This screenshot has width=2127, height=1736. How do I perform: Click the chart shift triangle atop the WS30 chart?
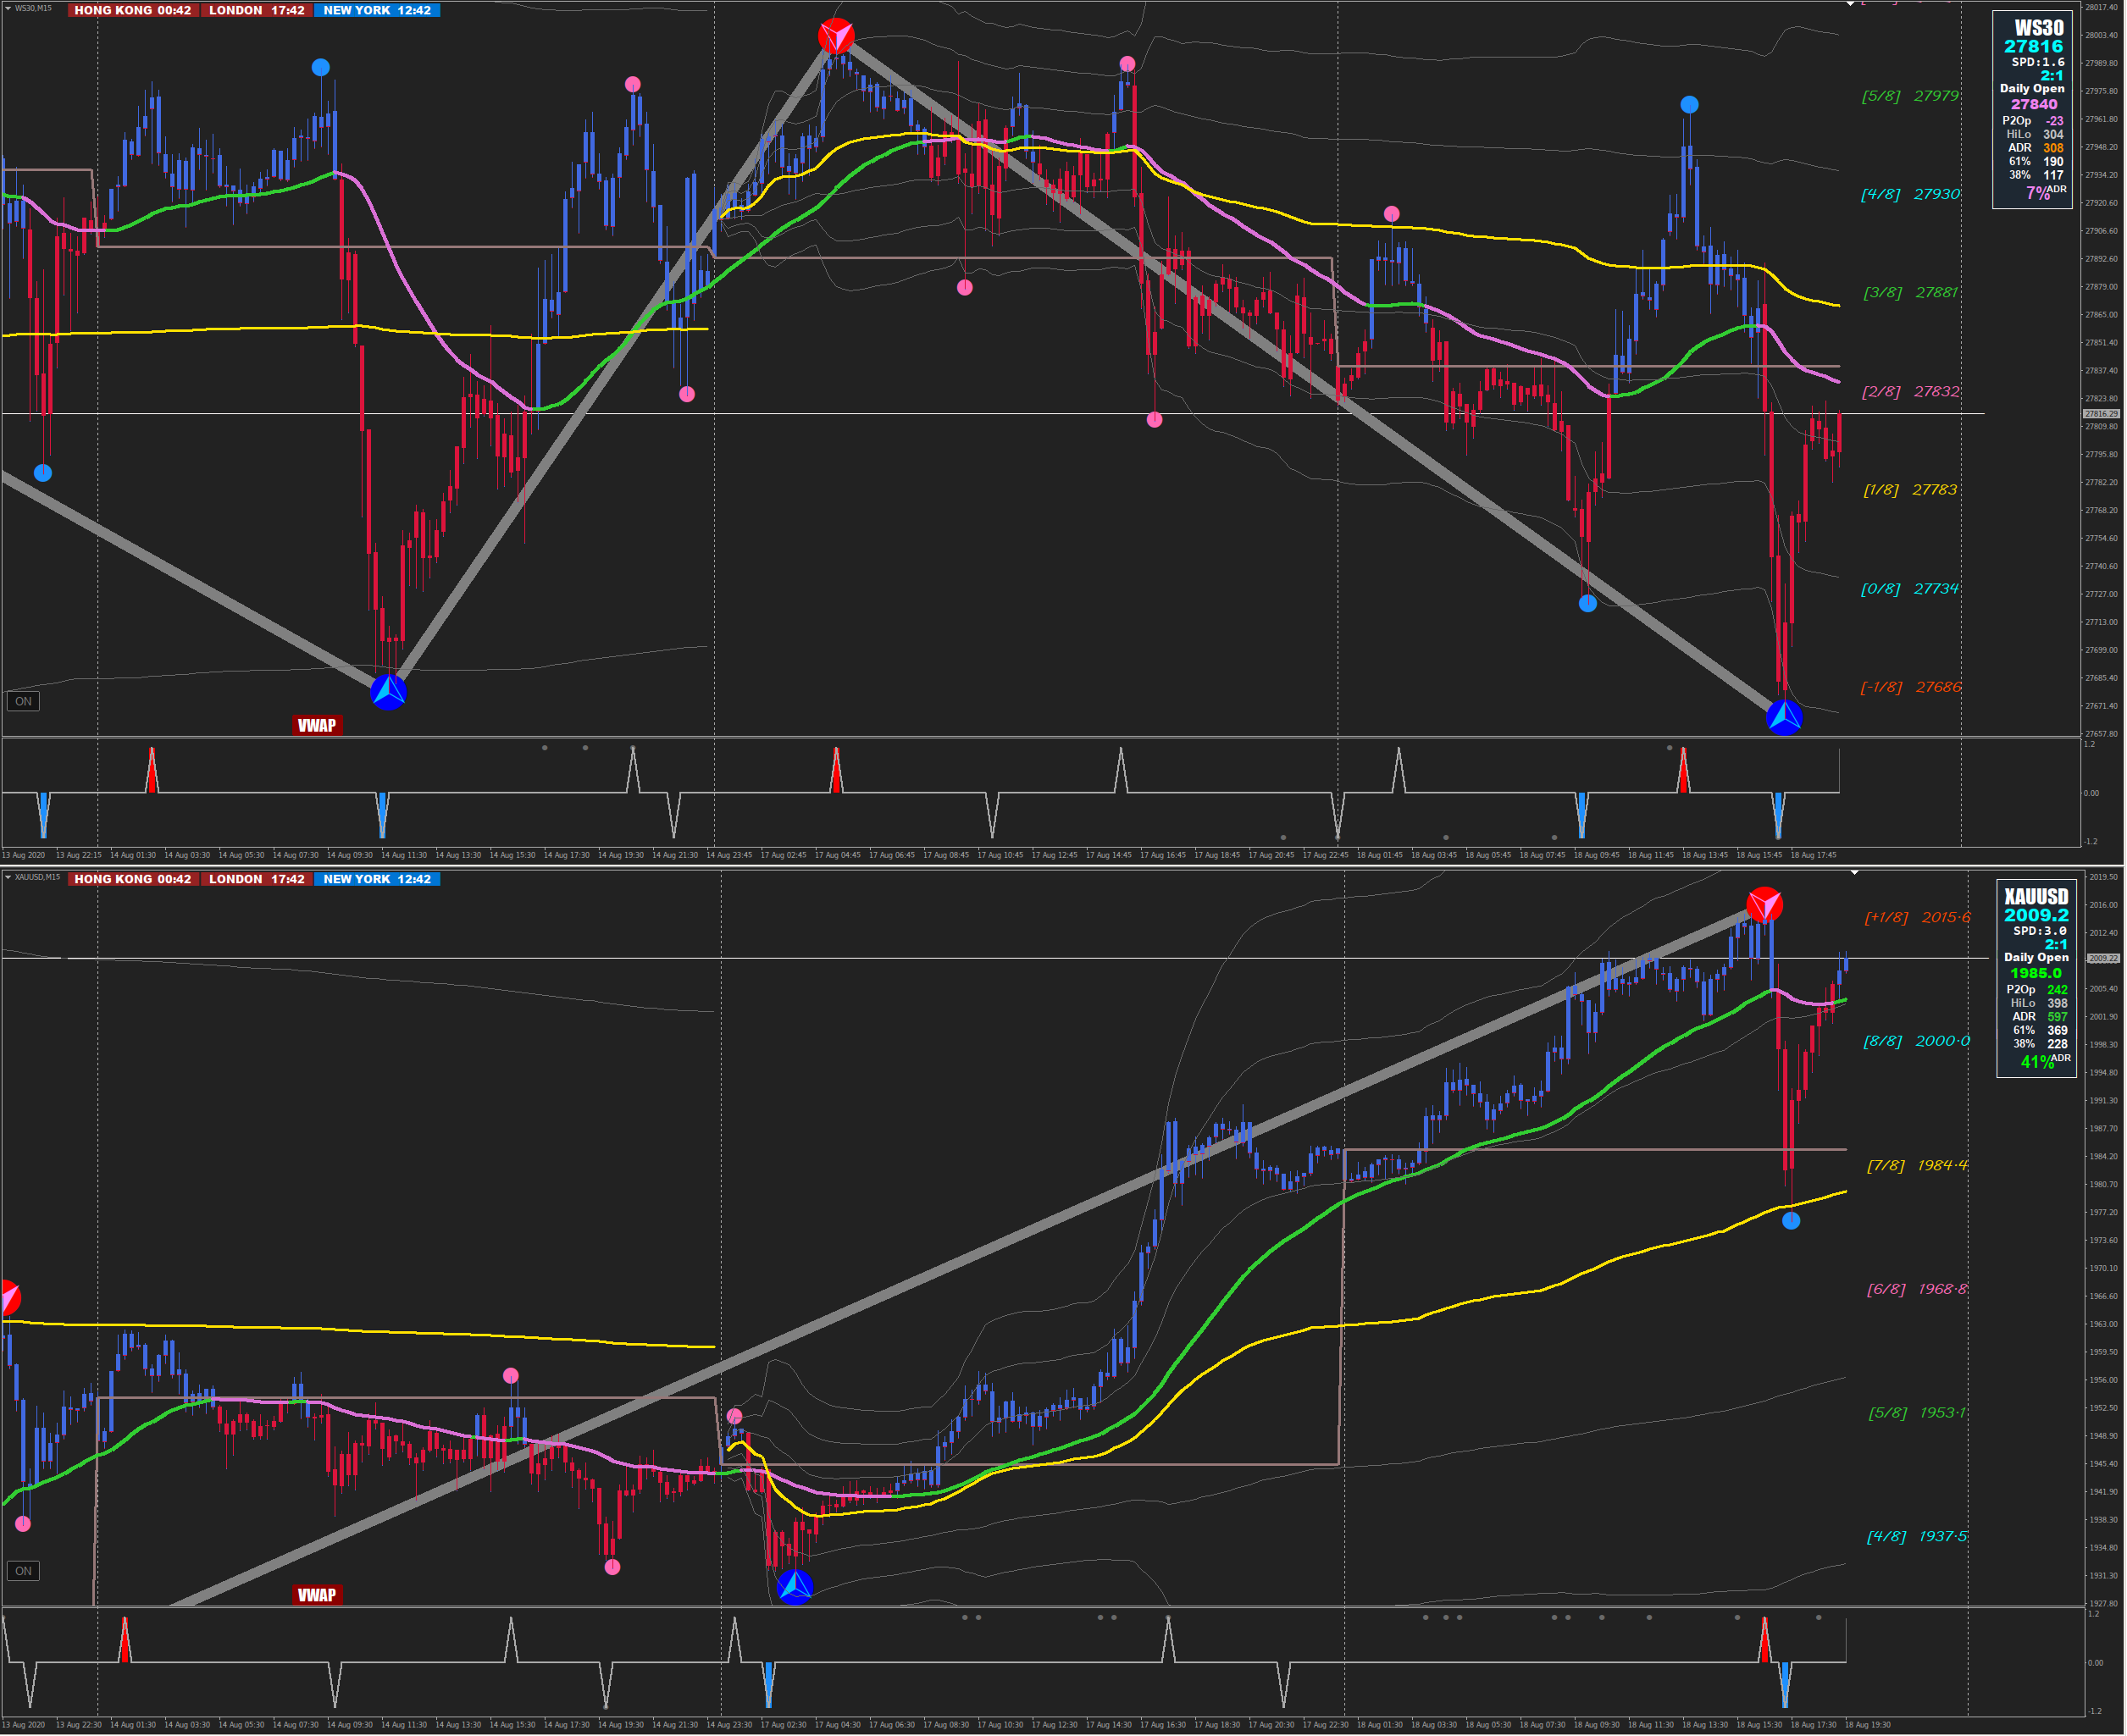(x=1850, y=4)
